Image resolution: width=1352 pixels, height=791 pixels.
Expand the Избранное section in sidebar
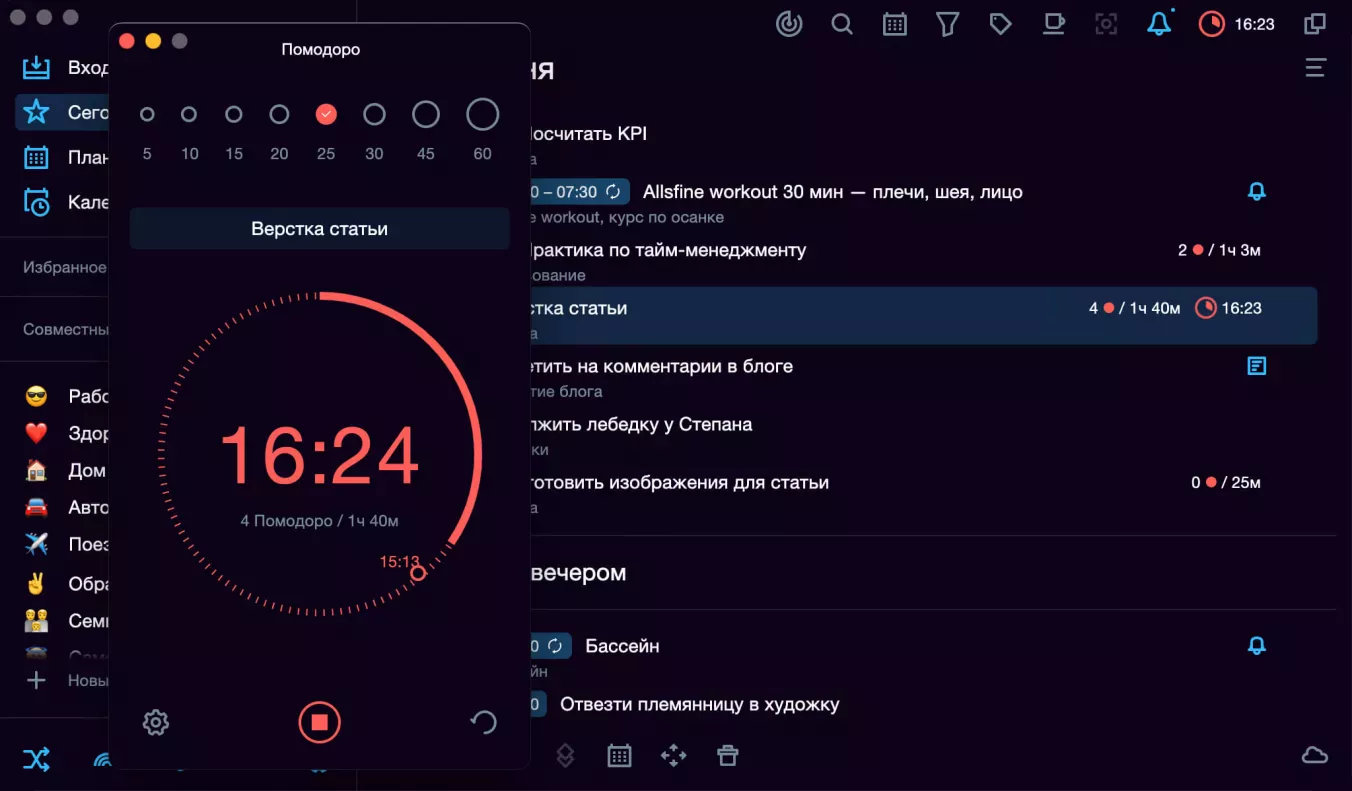click(65, 267)
